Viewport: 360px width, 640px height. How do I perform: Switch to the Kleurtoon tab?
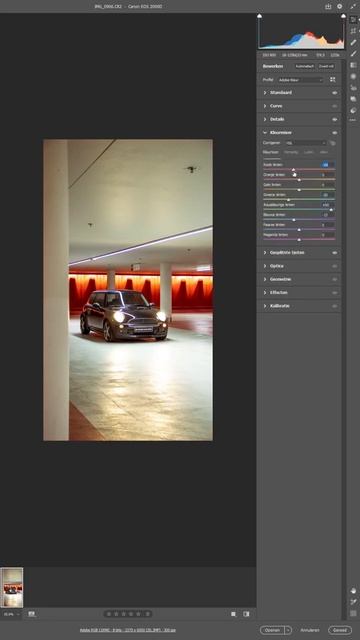click(x=270, y=152)
